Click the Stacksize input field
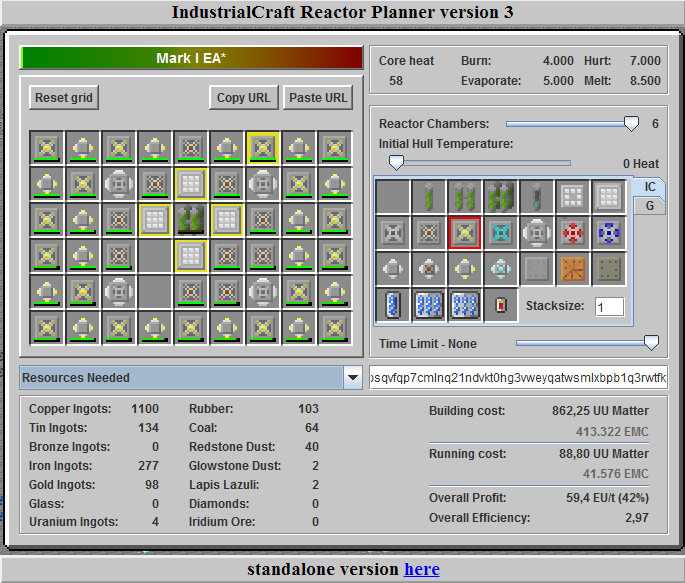This screenshot has height=583, width=685. click(x=609, y=307)
